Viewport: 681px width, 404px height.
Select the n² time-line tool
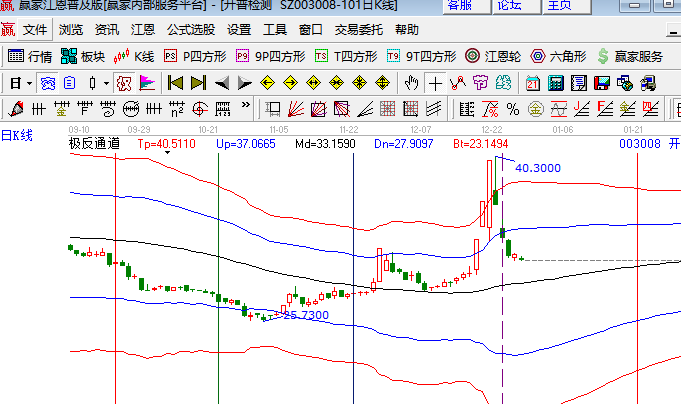tap(177, 109)
